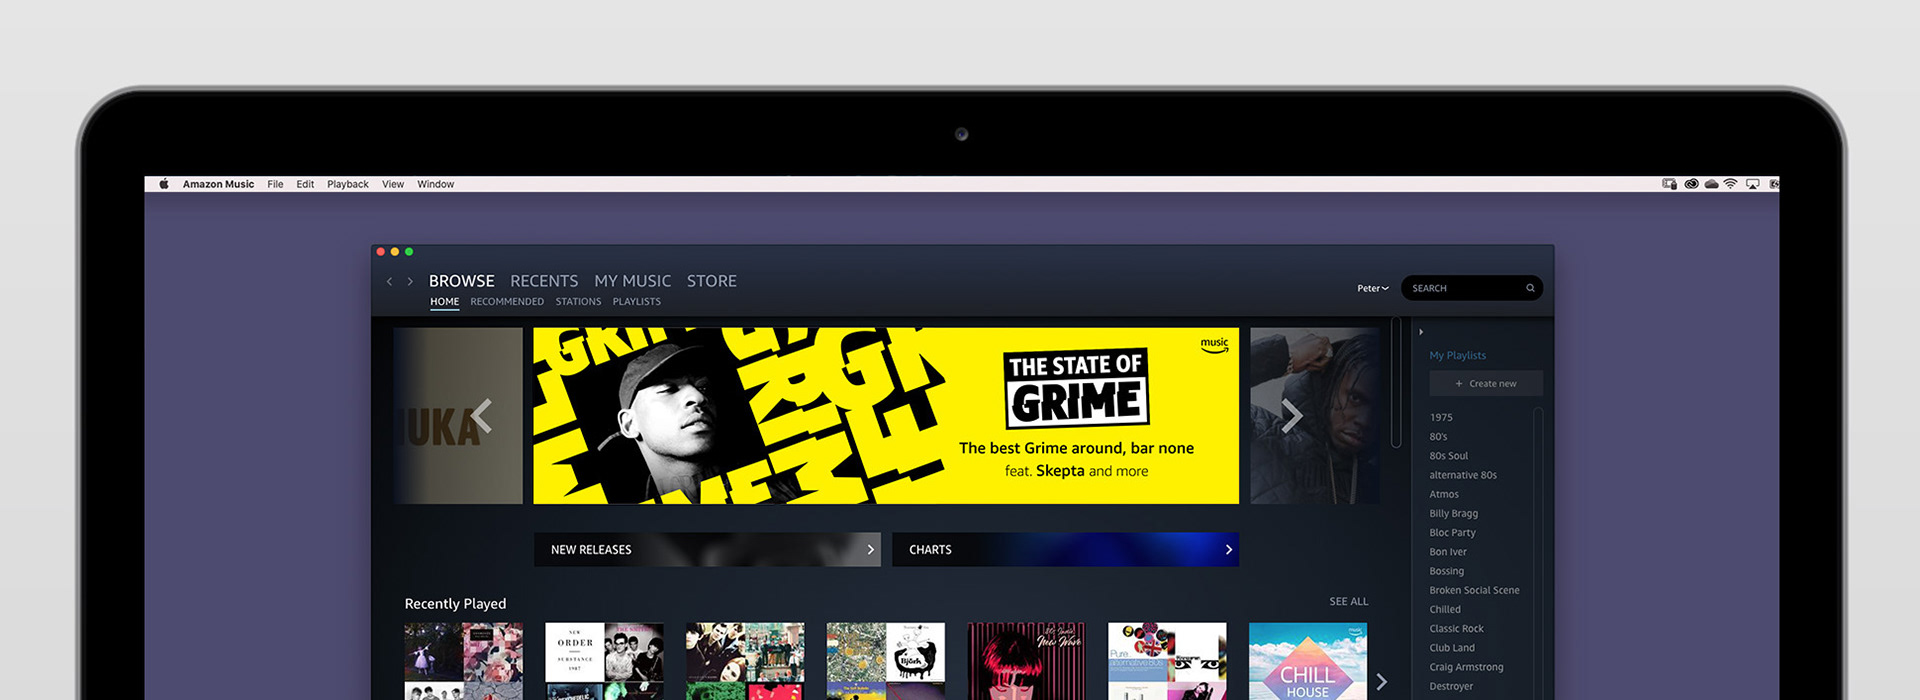The width and height of the screenshot is (1920, 700).
Task: Open the Club Land playlist
Action: tap(1452, 647)
